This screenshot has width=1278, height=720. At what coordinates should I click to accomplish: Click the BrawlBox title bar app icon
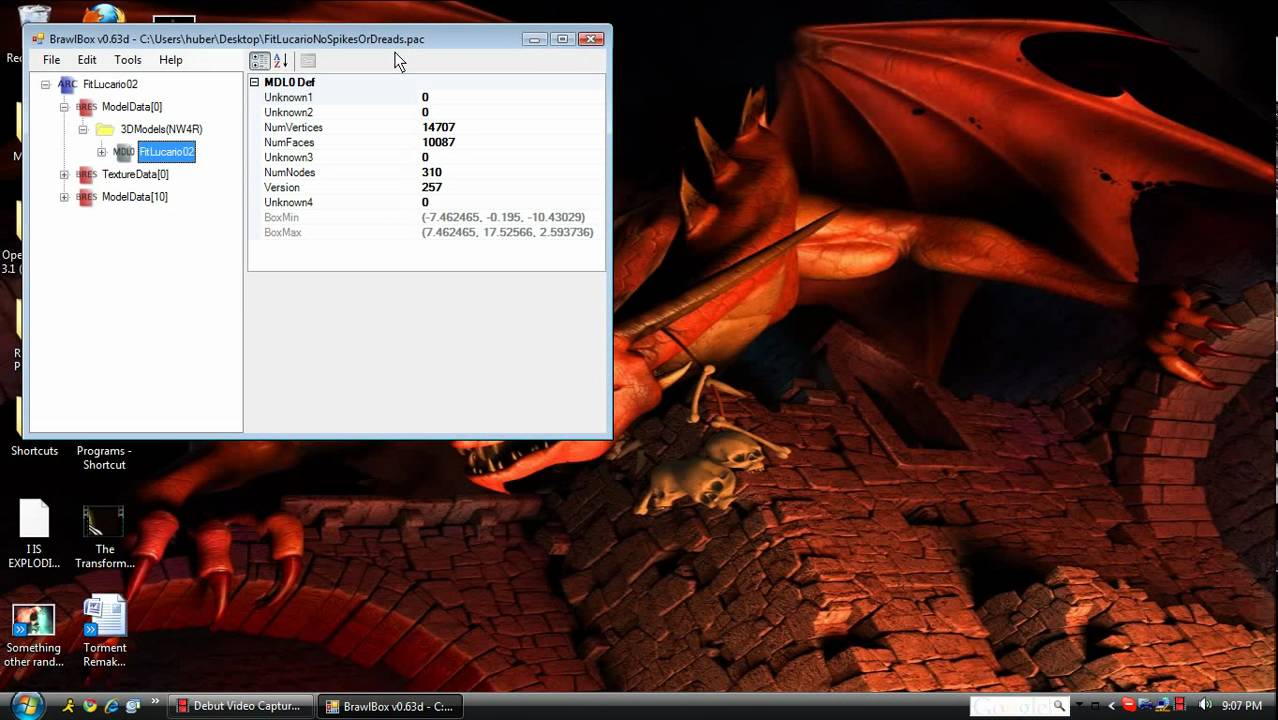point(38,39)
